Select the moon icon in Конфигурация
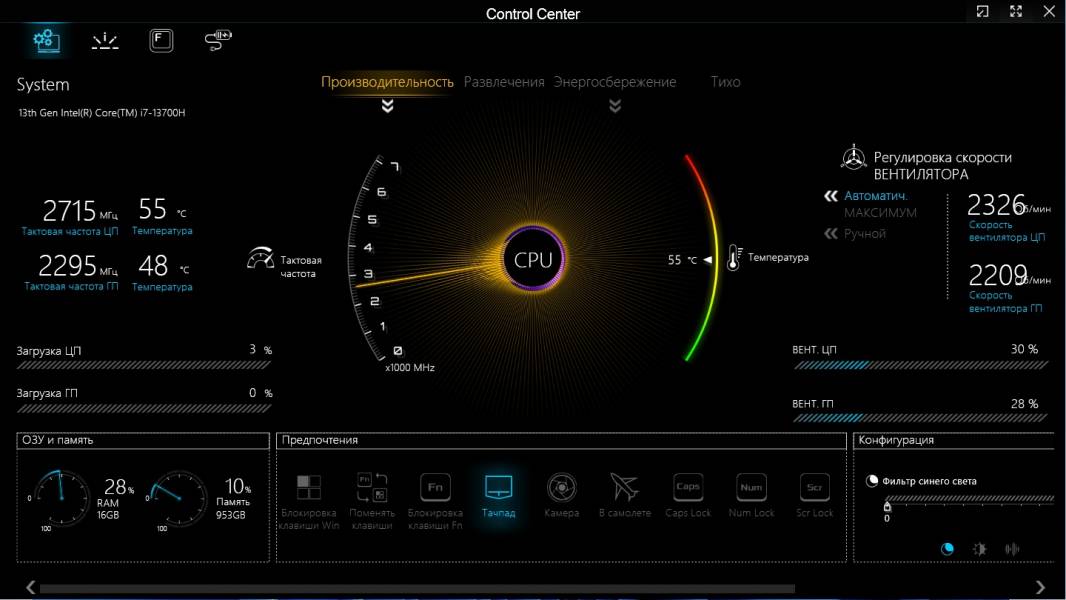Image resolution: width=1066 pixels, height=600 pixels. [x=947, y=549]
